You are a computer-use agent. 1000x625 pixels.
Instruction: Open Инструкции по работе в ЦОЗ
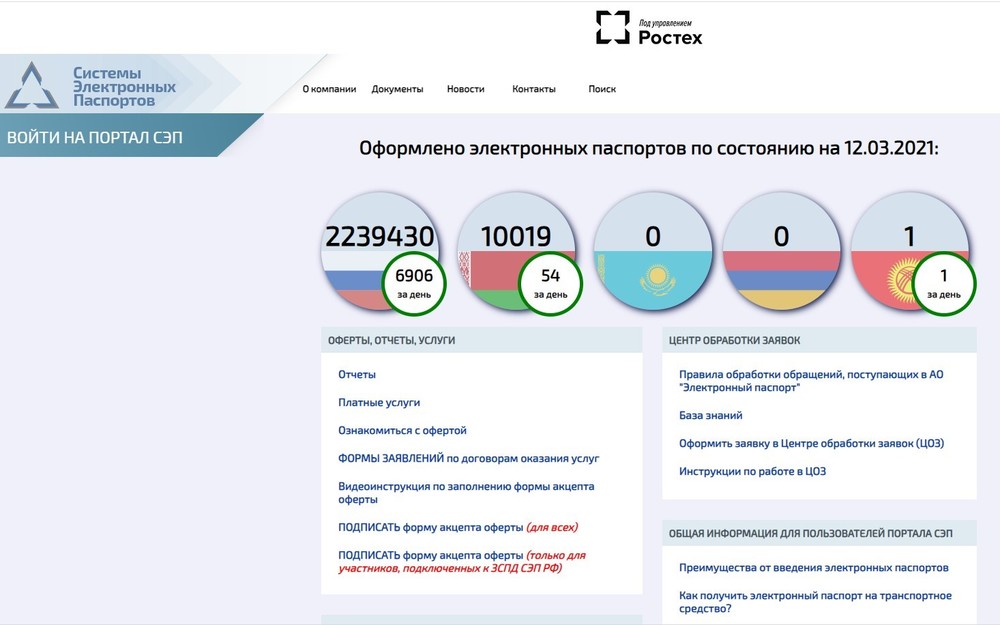[752, 472]
